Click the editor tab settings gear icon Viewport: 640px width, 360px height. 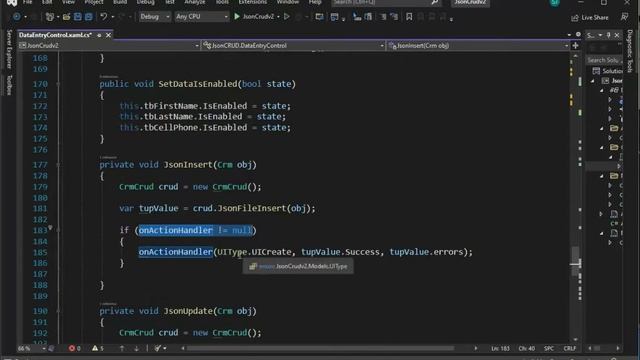click(x=578, y=35)
